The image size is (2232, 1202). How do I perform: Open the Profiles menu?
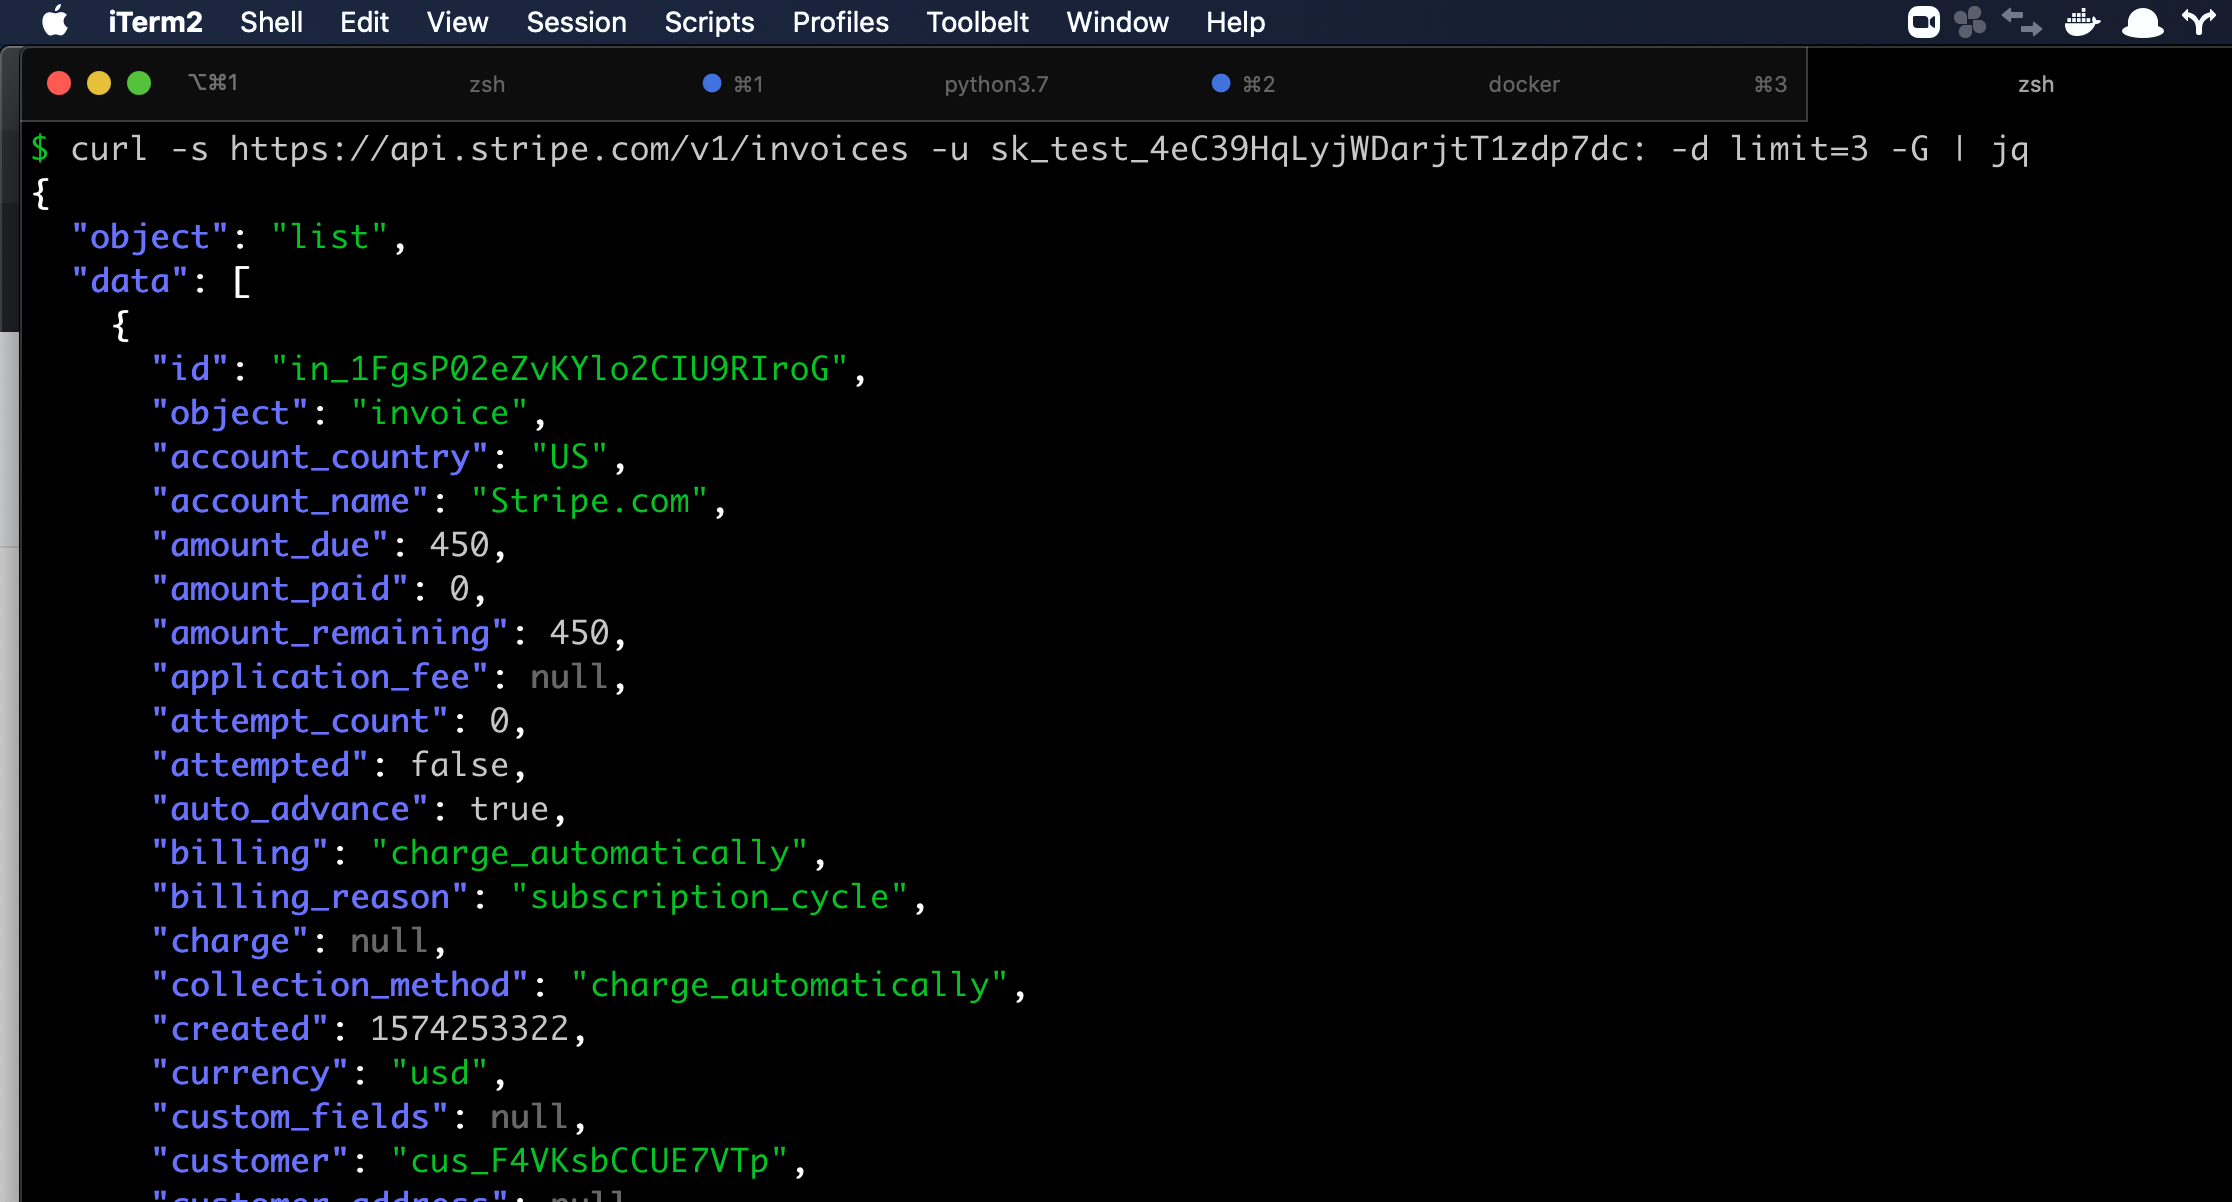[840, 22]
